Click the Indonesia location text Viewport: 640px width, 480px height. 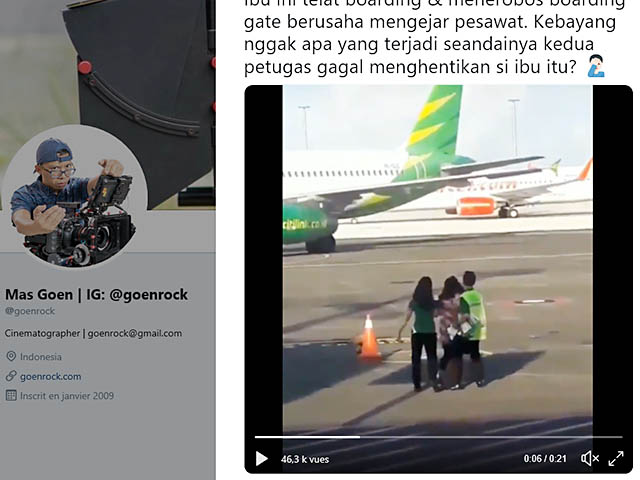point(41,357)
